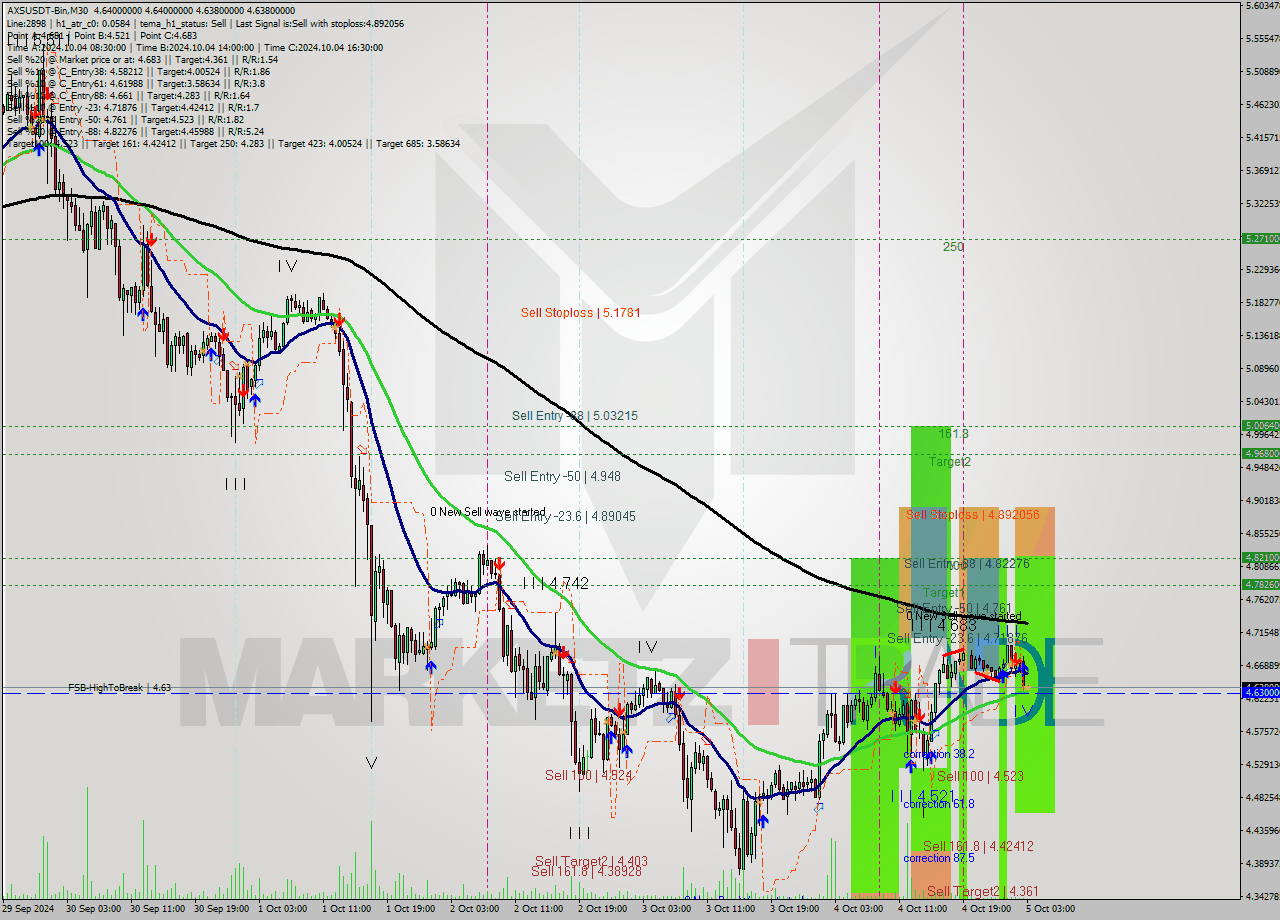The width and height of the screenshot is (1280, 920).
Task: Click the 'correction 87.5' label
Action: click(x=939, y=858)
